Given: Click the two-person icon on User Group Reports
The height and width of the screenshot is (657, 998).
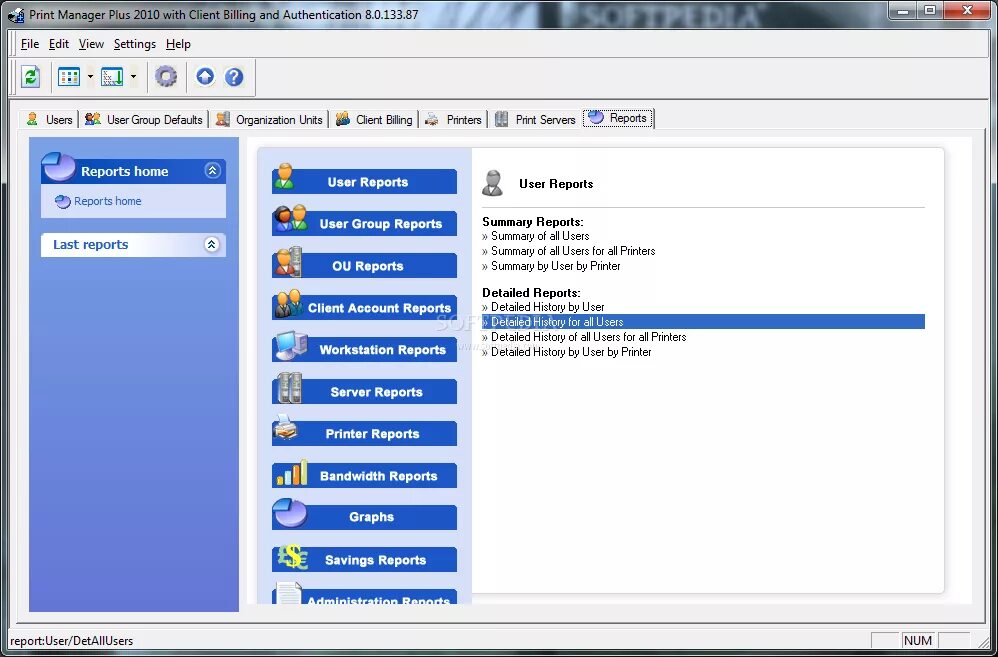Looking at the screenshot, I should (291, 219).
